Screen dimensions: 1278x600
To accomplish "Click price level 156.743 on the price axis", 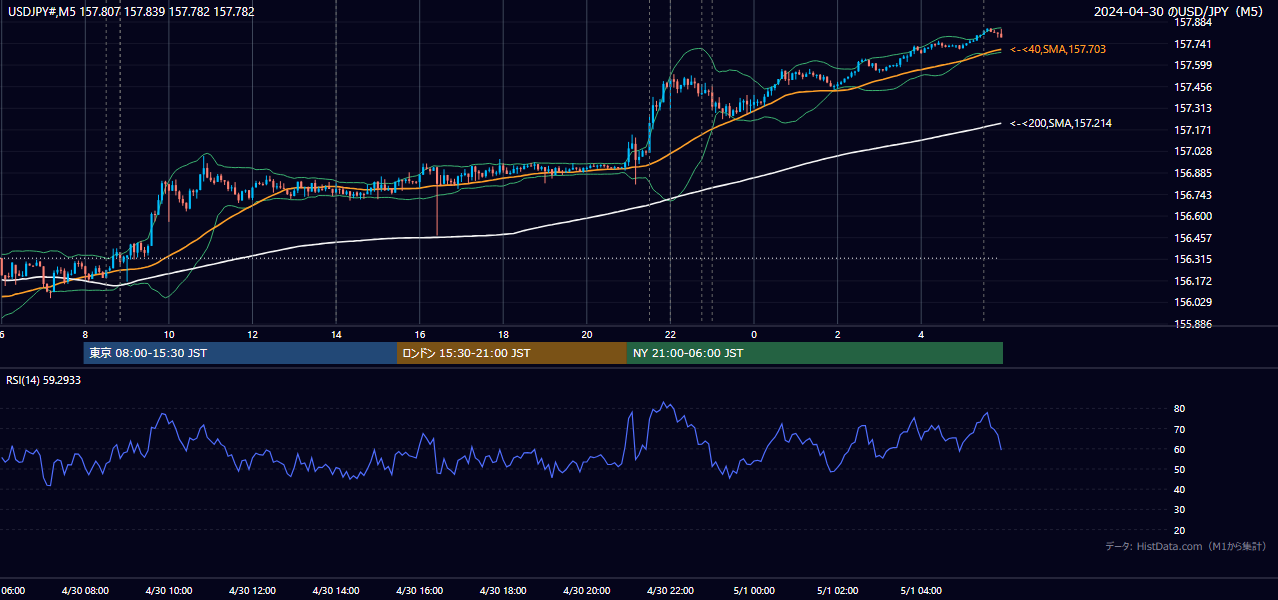I will 1193,195.
